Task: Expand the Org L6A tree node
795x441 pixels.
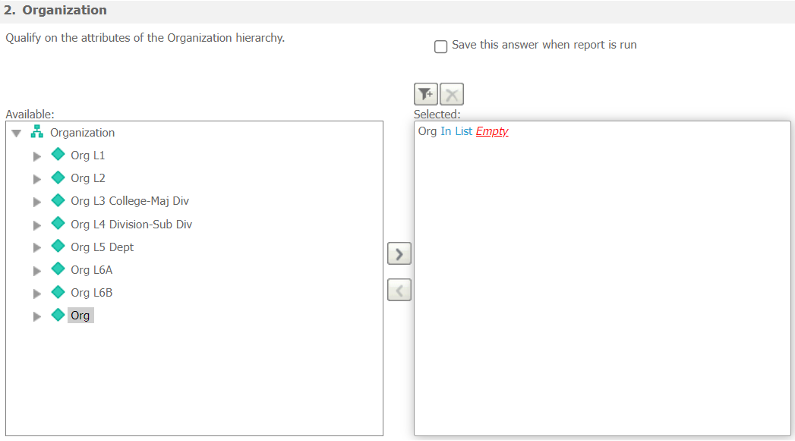Action: coord(37,271)
